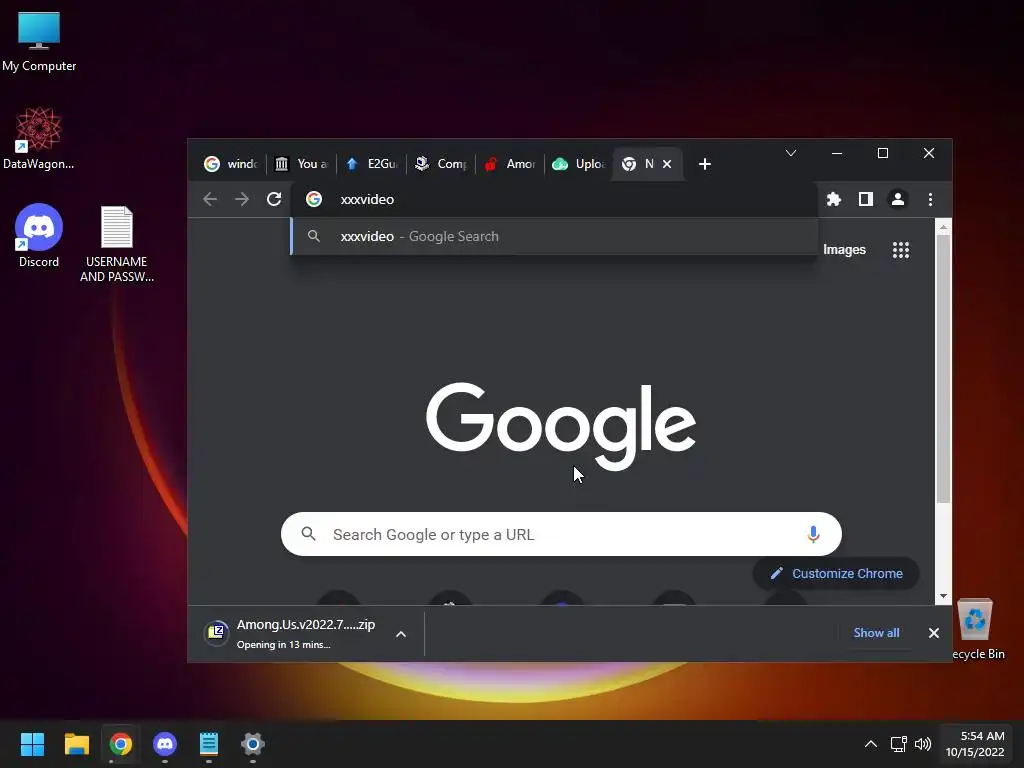Switch to the E2Gu tab
1024x768 pixels.
pos(372,164)
